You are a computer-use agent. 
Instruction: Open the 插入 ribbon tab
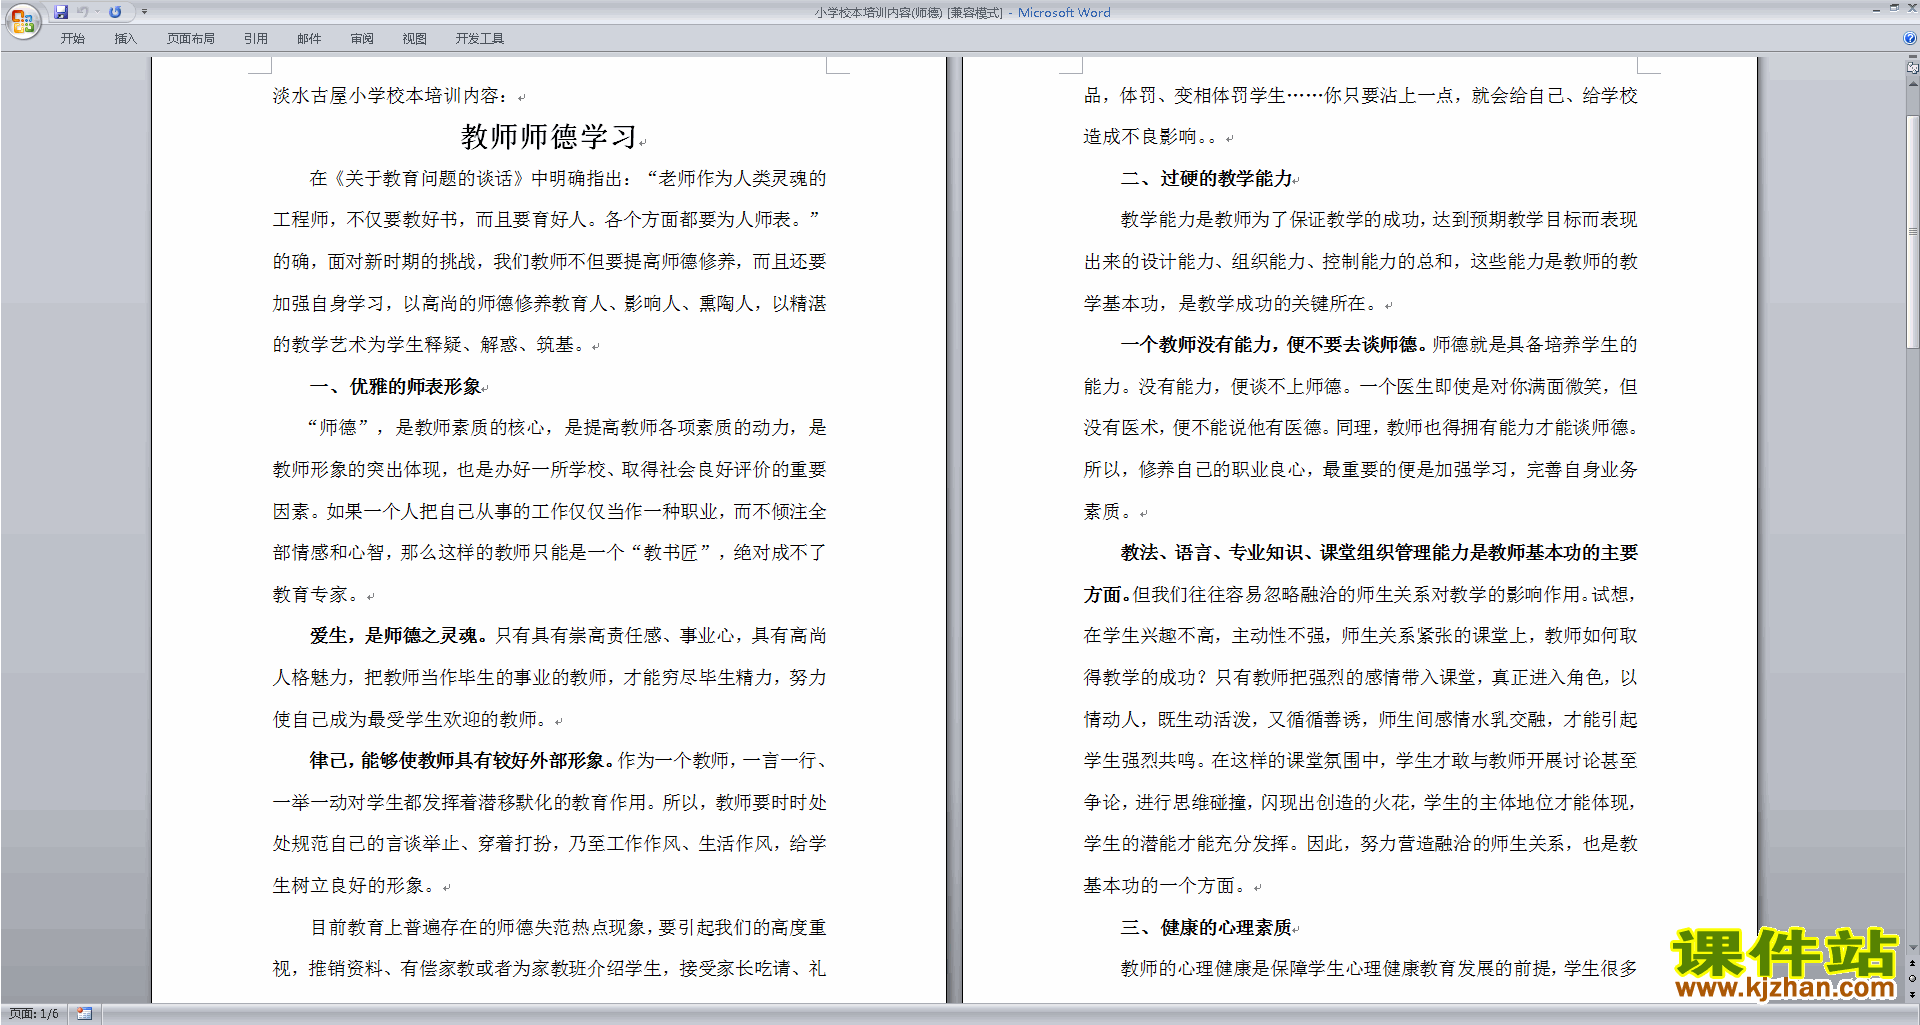tap(125, 38)
